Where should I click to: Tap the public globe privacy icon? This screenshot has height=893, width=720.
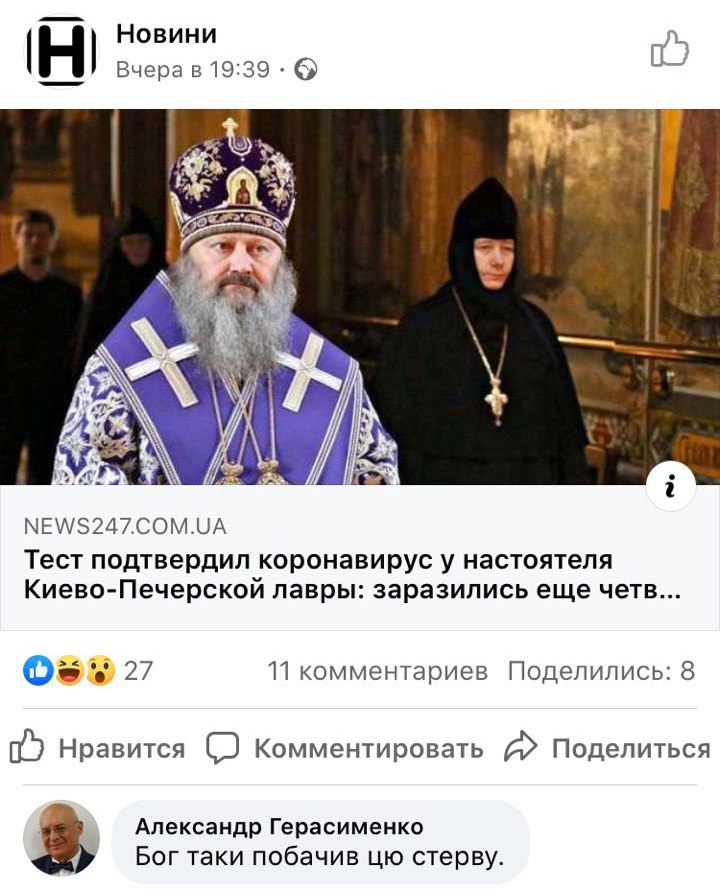(x=306, y=69)
